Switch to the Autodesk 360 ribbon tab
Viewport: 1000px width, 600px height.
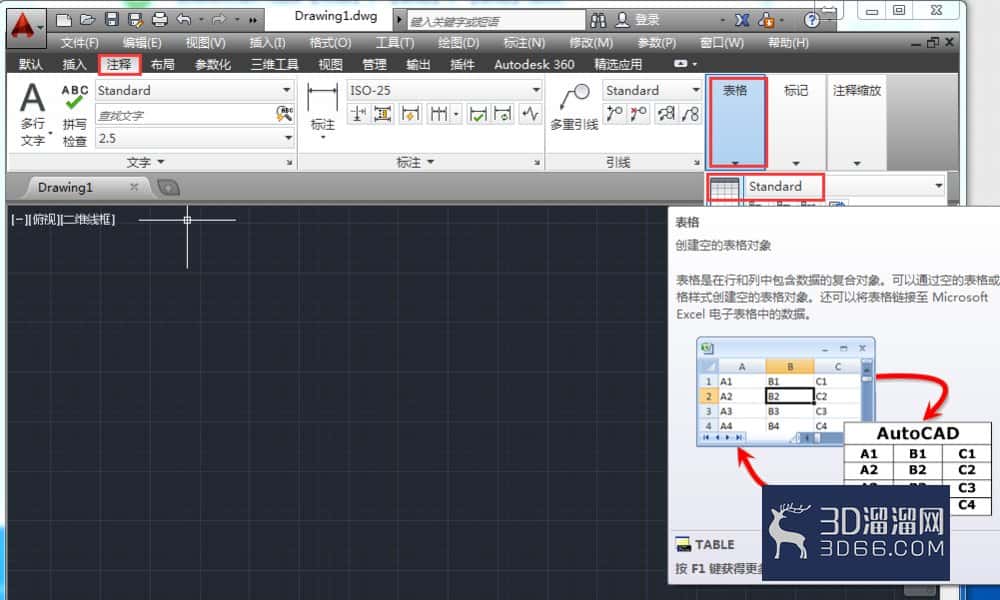534,64
